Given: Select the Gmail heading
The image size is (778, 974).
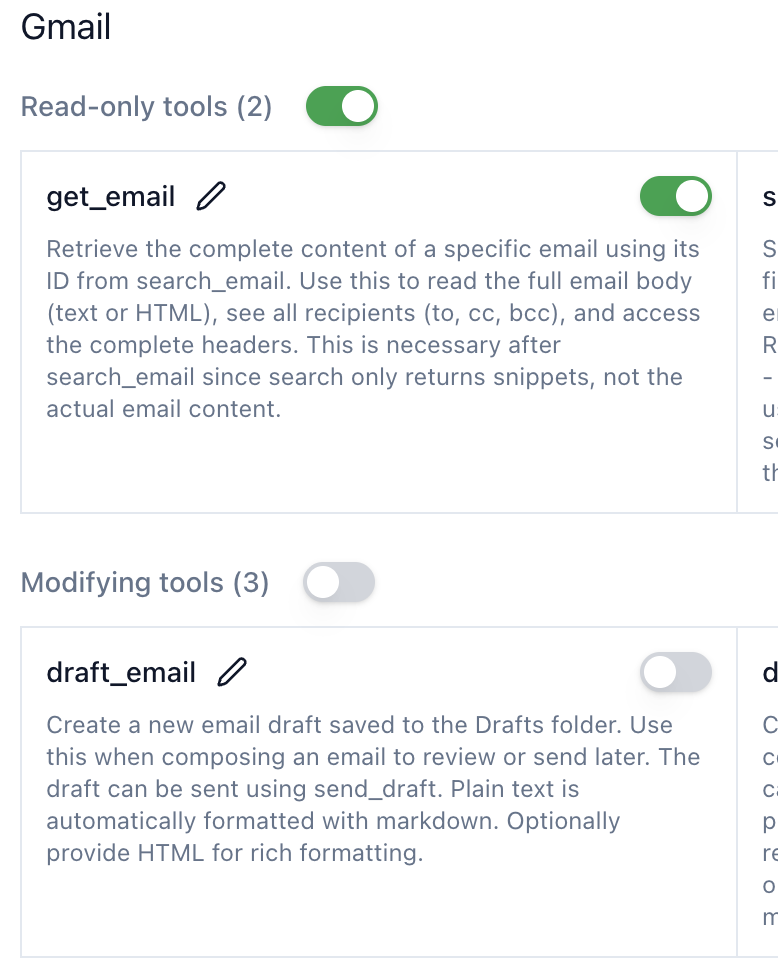Looking at the screenshot, I should (66, 27).
